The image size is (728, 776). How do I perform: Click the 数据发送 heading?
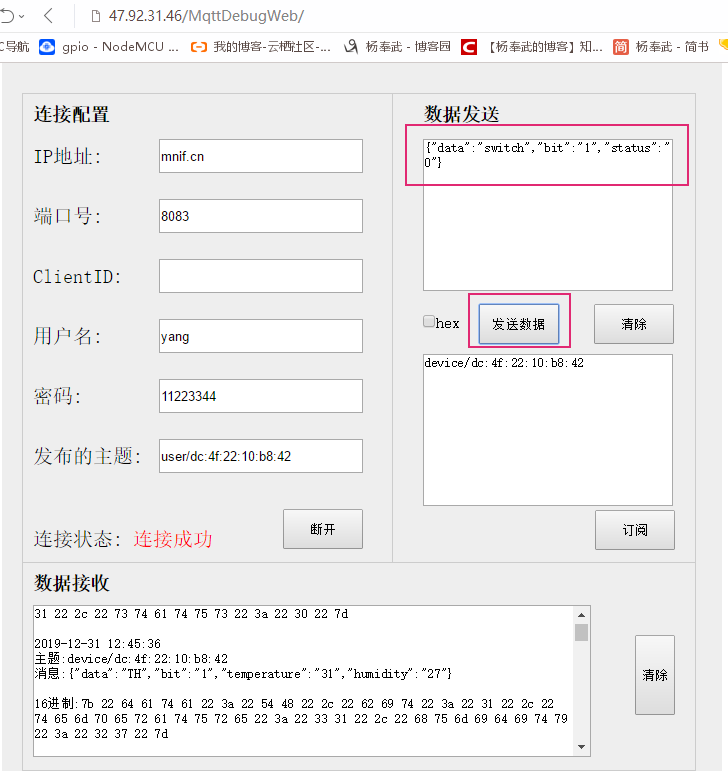click(462, 114)
